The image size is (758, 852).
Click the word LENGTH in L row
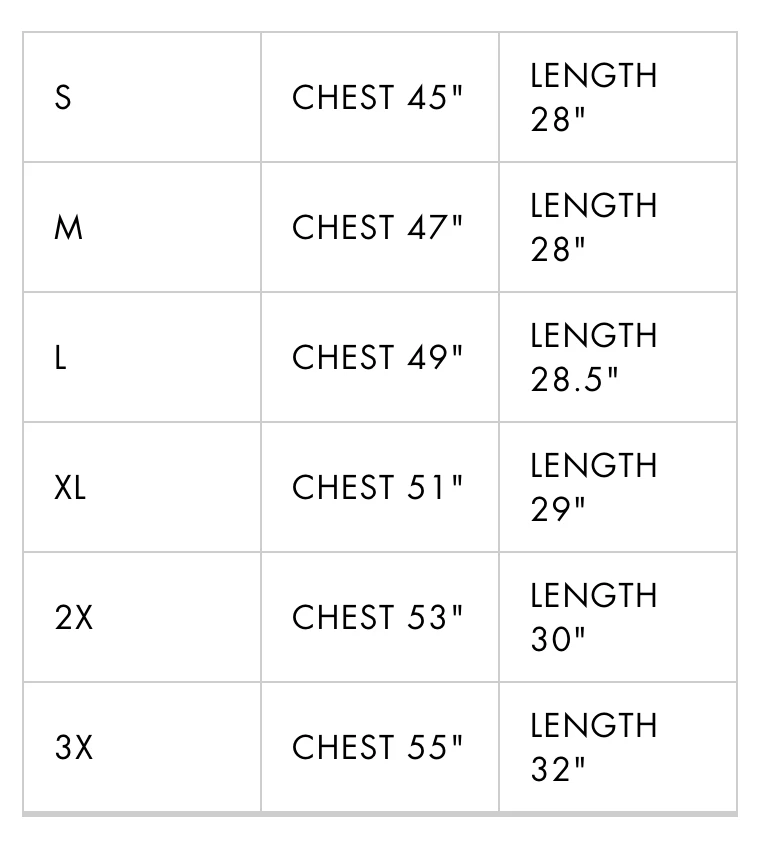click(594, 336)
